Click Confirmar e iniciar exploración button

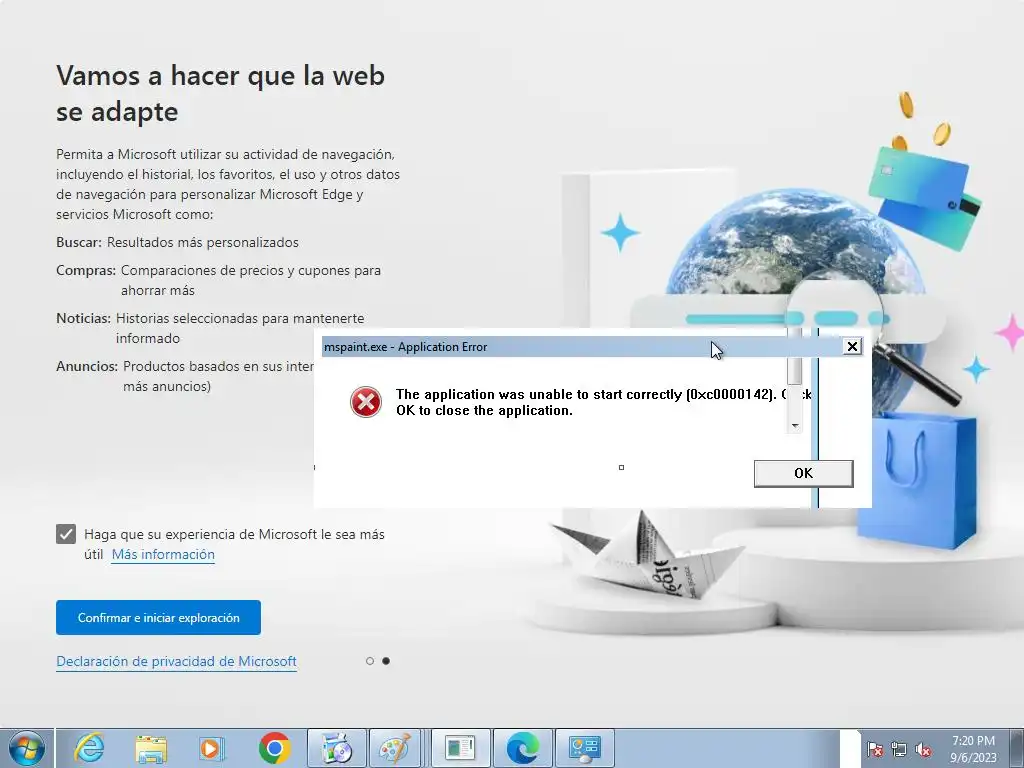[159, 618]
